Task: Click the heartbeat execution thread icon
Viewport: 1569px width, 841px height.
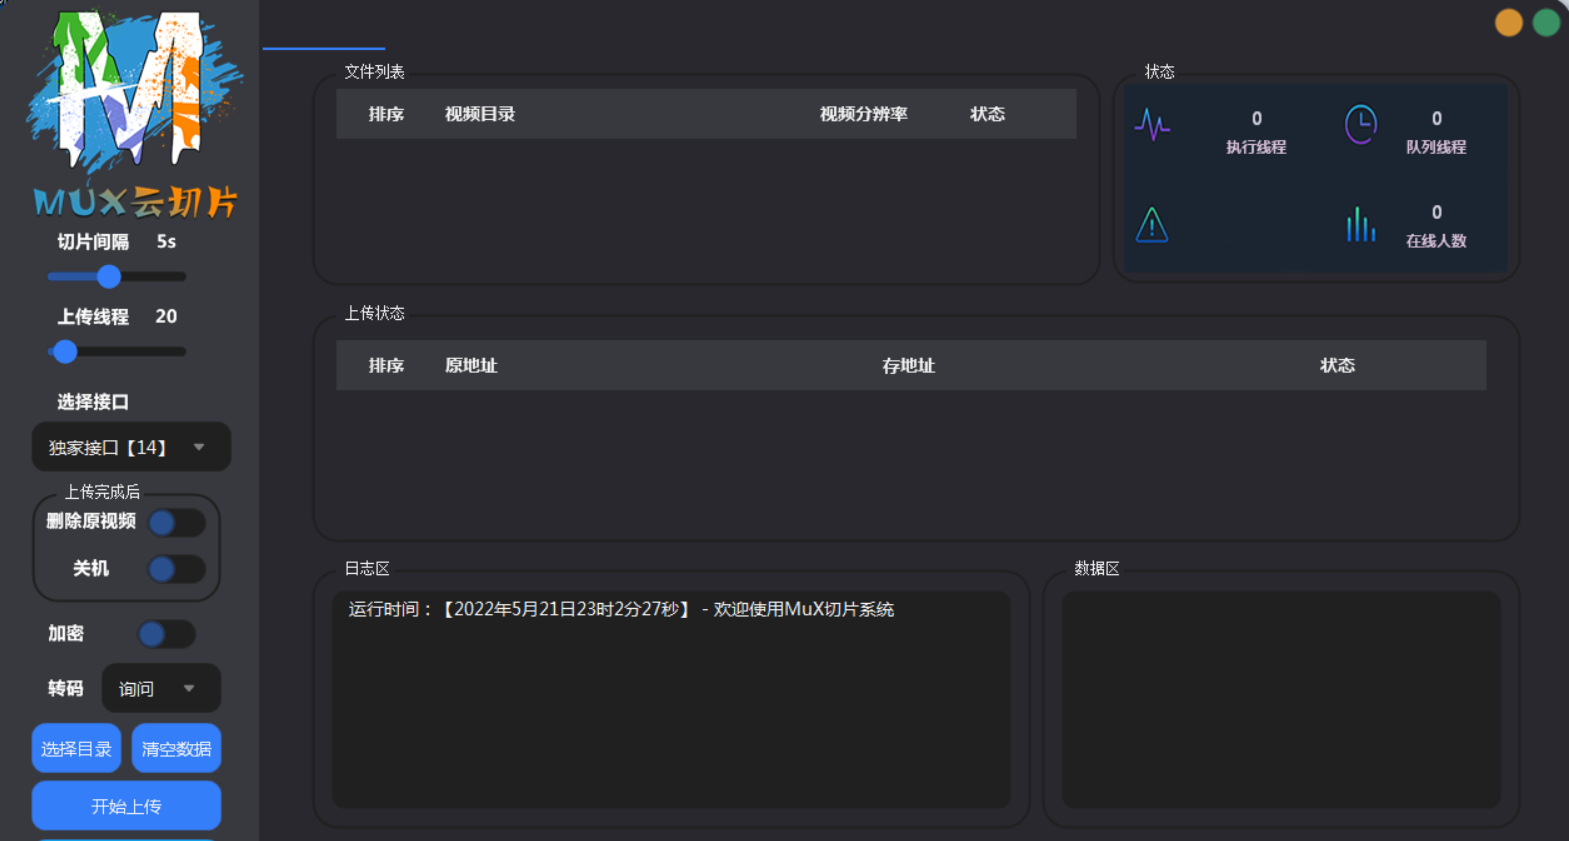Action: click(1152, 126)
